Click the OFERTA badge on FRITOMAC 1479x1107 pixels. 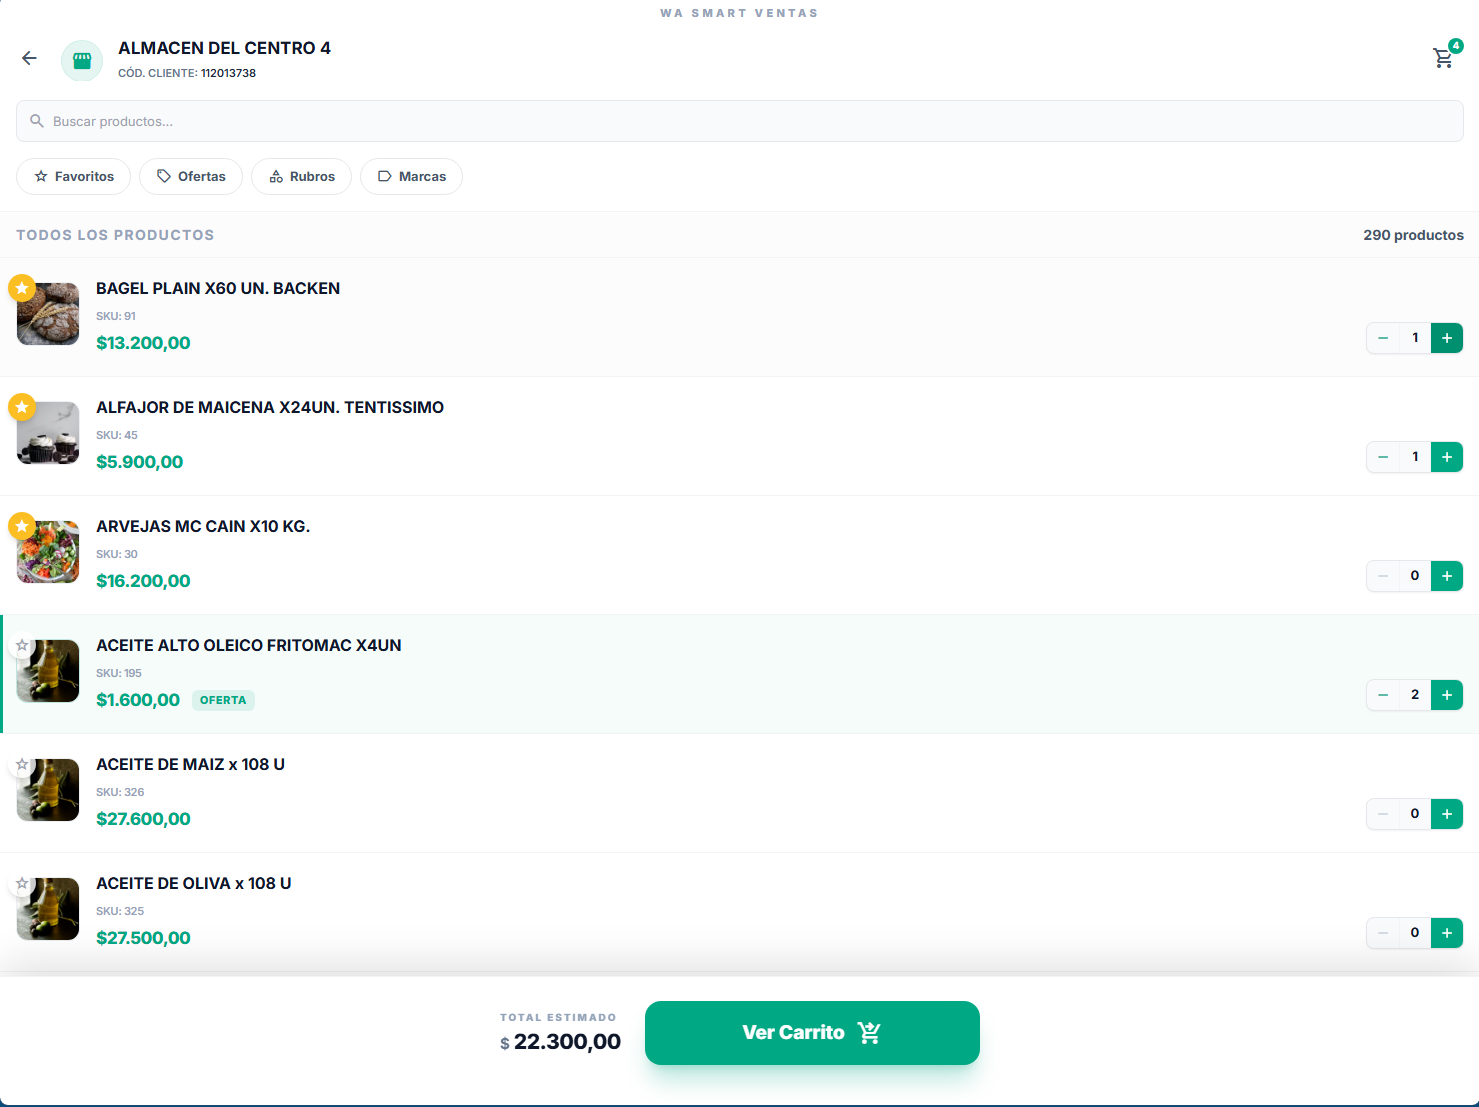click(x=223, y=700)
